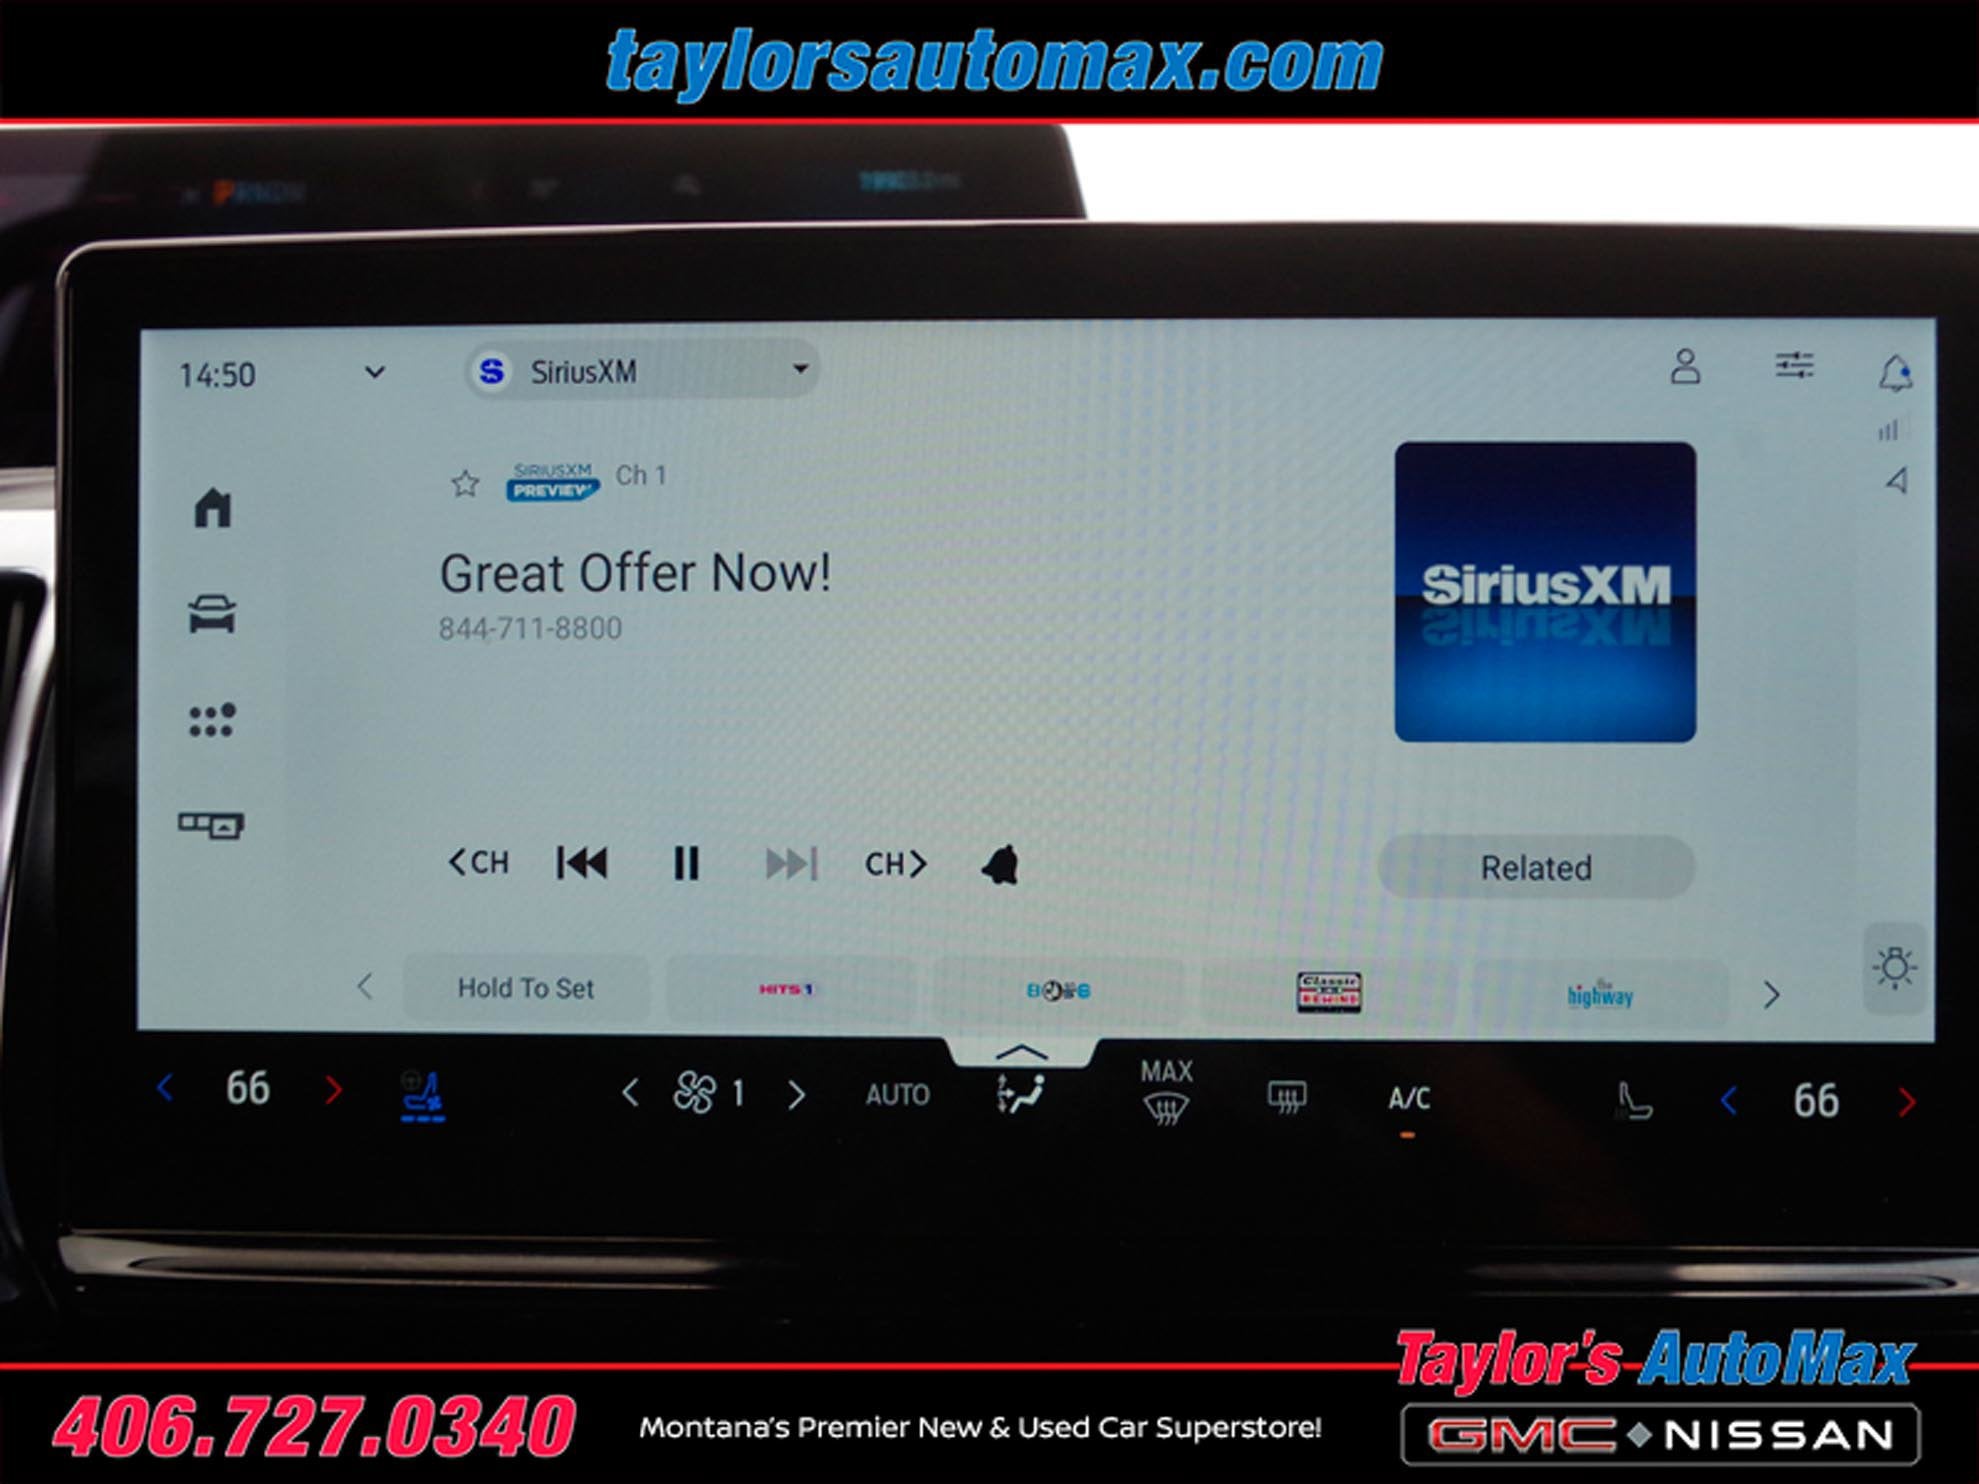The image size is (1979, 1484).
Task: Open the apps grid icon
Action: [x=212, y=720]
